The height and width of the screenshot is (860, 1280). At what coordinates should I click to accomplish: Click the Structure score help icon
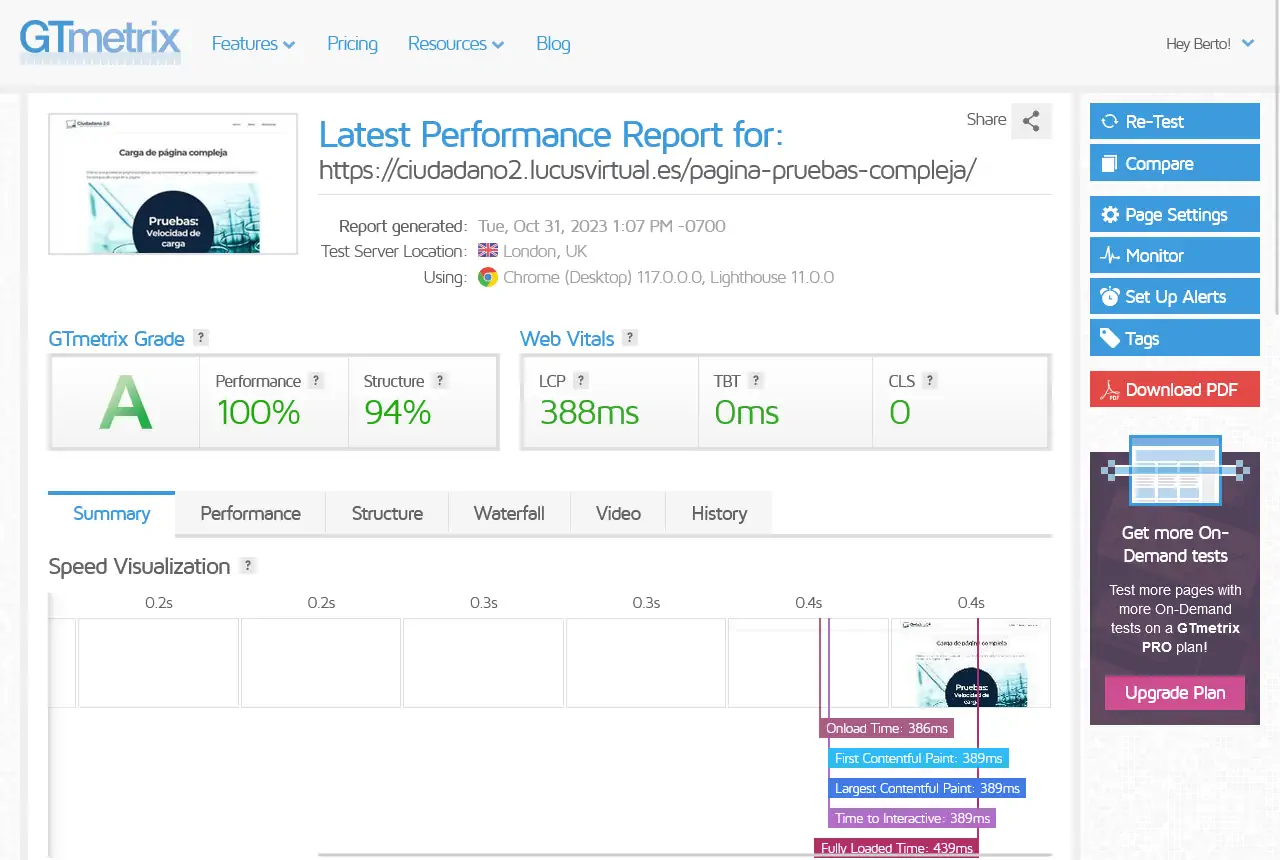point(440,381)
